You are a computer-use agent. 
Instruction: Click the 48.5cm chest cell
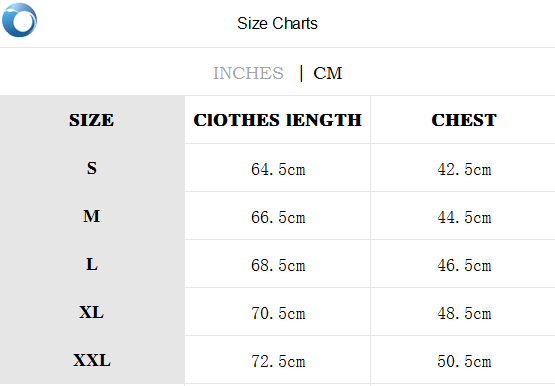click(x=464, y=313)
